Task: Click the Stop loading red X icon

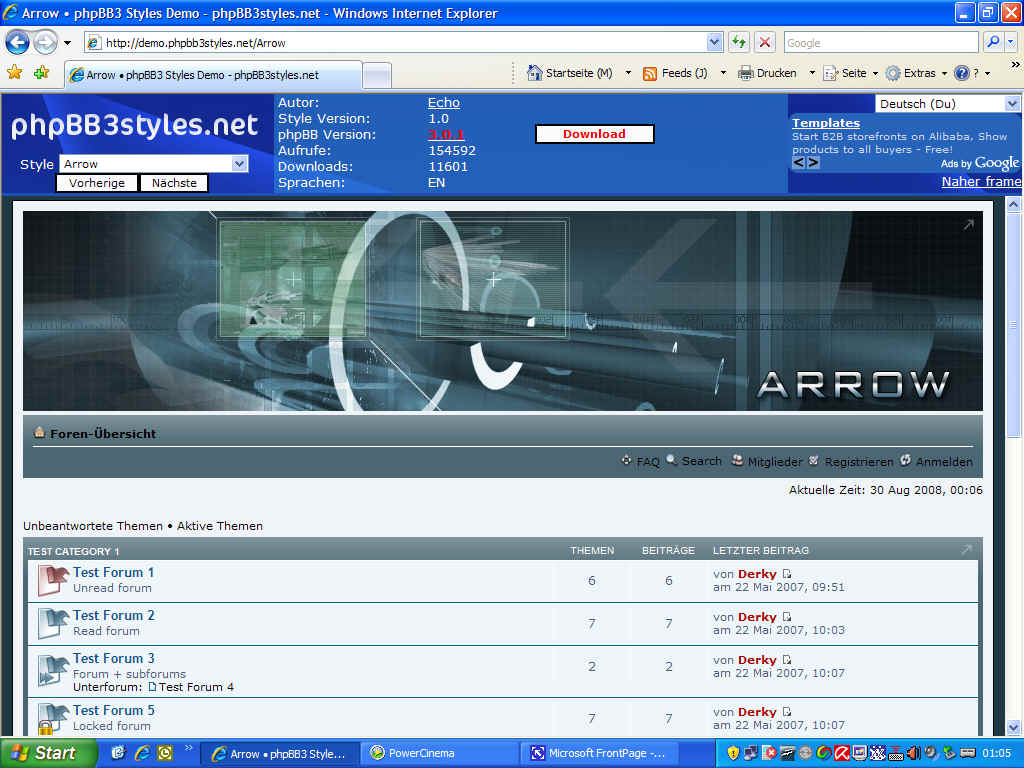Action: pos(765,42)
